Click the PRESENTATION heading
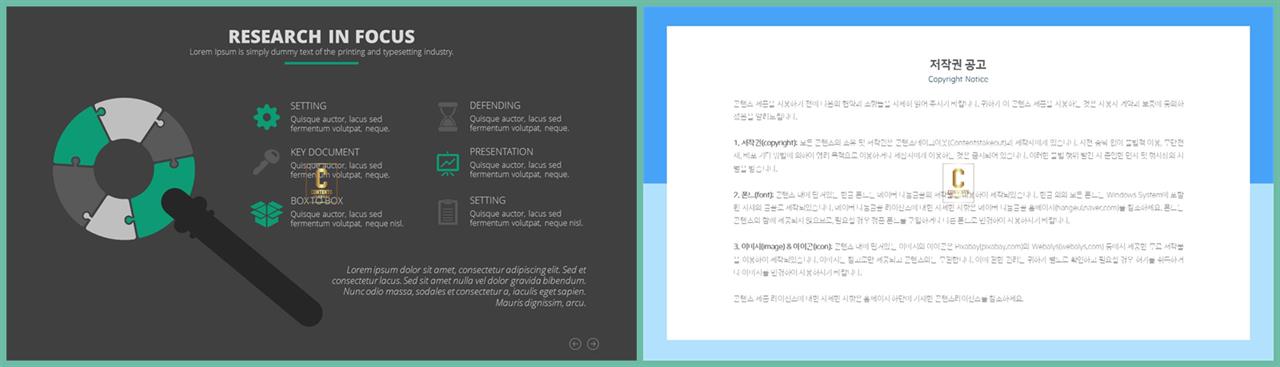The image size is (1280, 367). point(502,152)
